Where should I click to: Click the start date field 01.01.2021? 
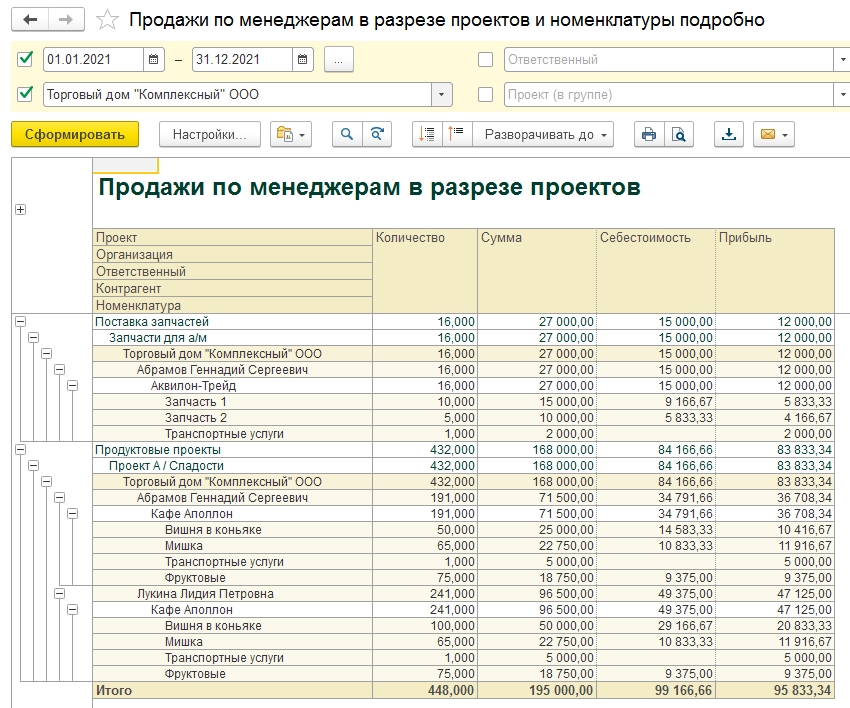coord(93,59)
